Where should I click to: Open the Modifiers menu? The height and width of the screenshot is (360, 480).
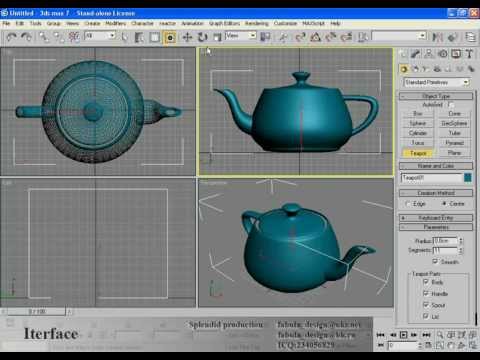116,23
